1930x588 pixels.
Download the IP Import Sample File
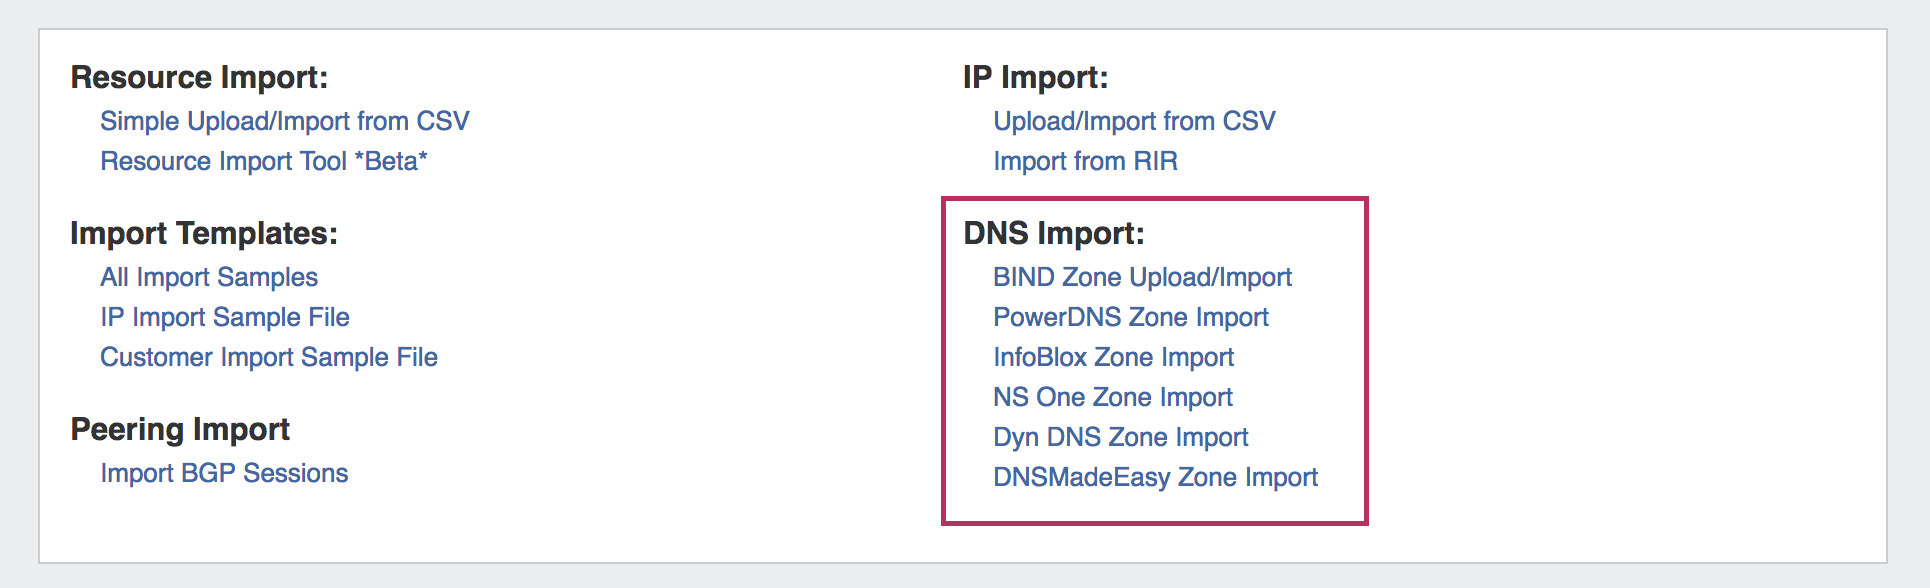click(x=225, y=317)
